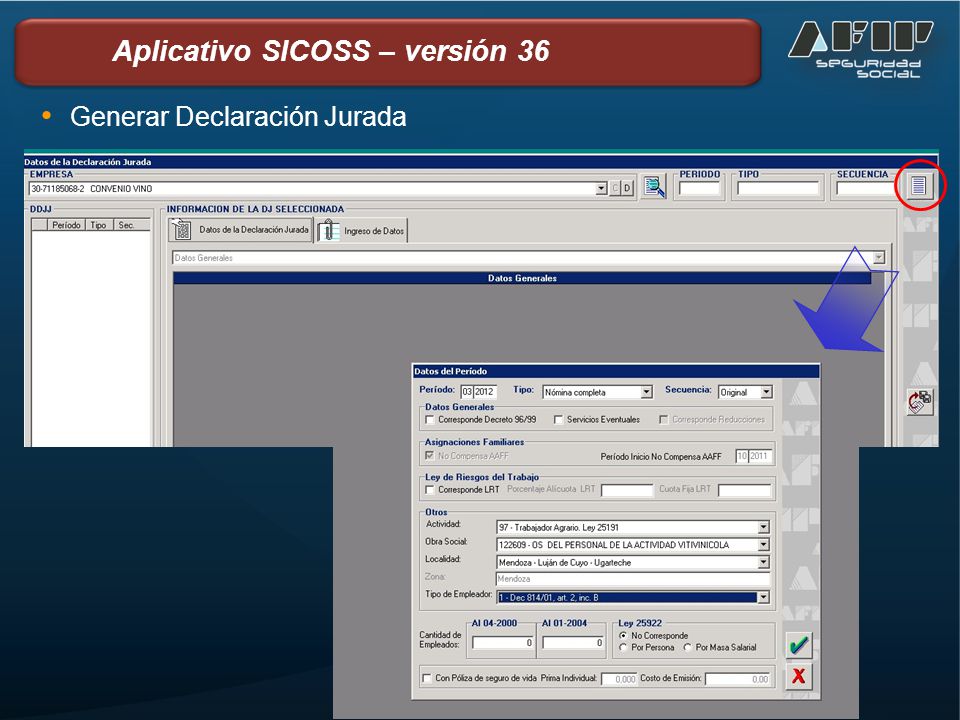Click the Ley 25922 group label
Screen dimensions: 960x720
(640, 623)
